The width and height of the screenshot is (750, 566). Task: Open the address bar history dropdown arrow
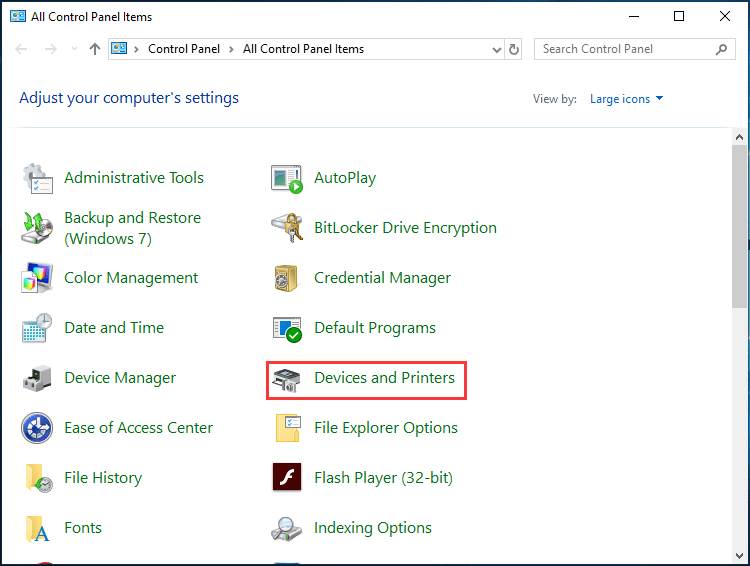497,49
